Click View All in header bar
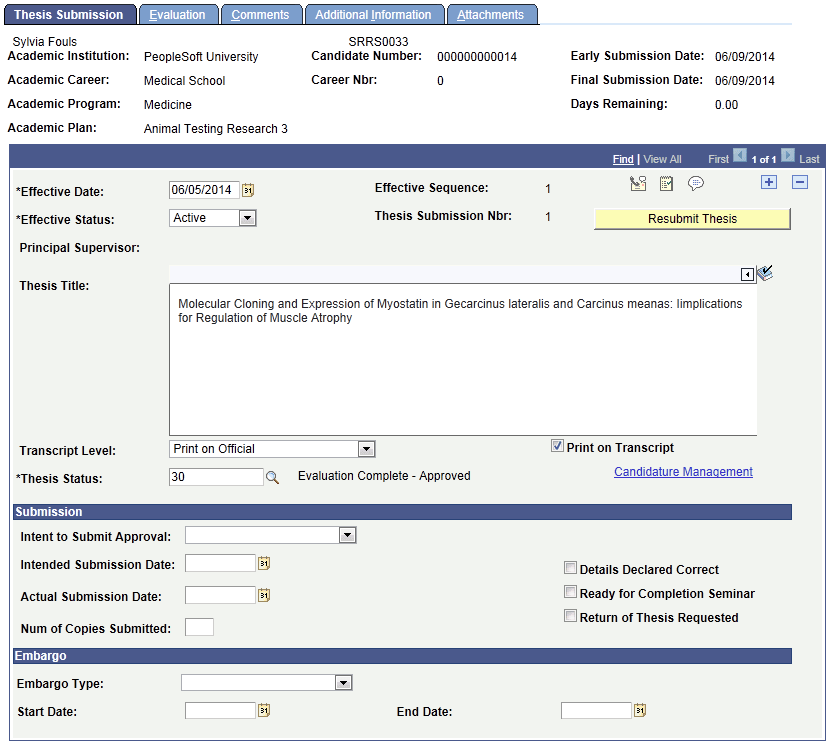Image resolution: width=830 pixels, height=746 pixels. pyautogui.click(x=662, y=159)
